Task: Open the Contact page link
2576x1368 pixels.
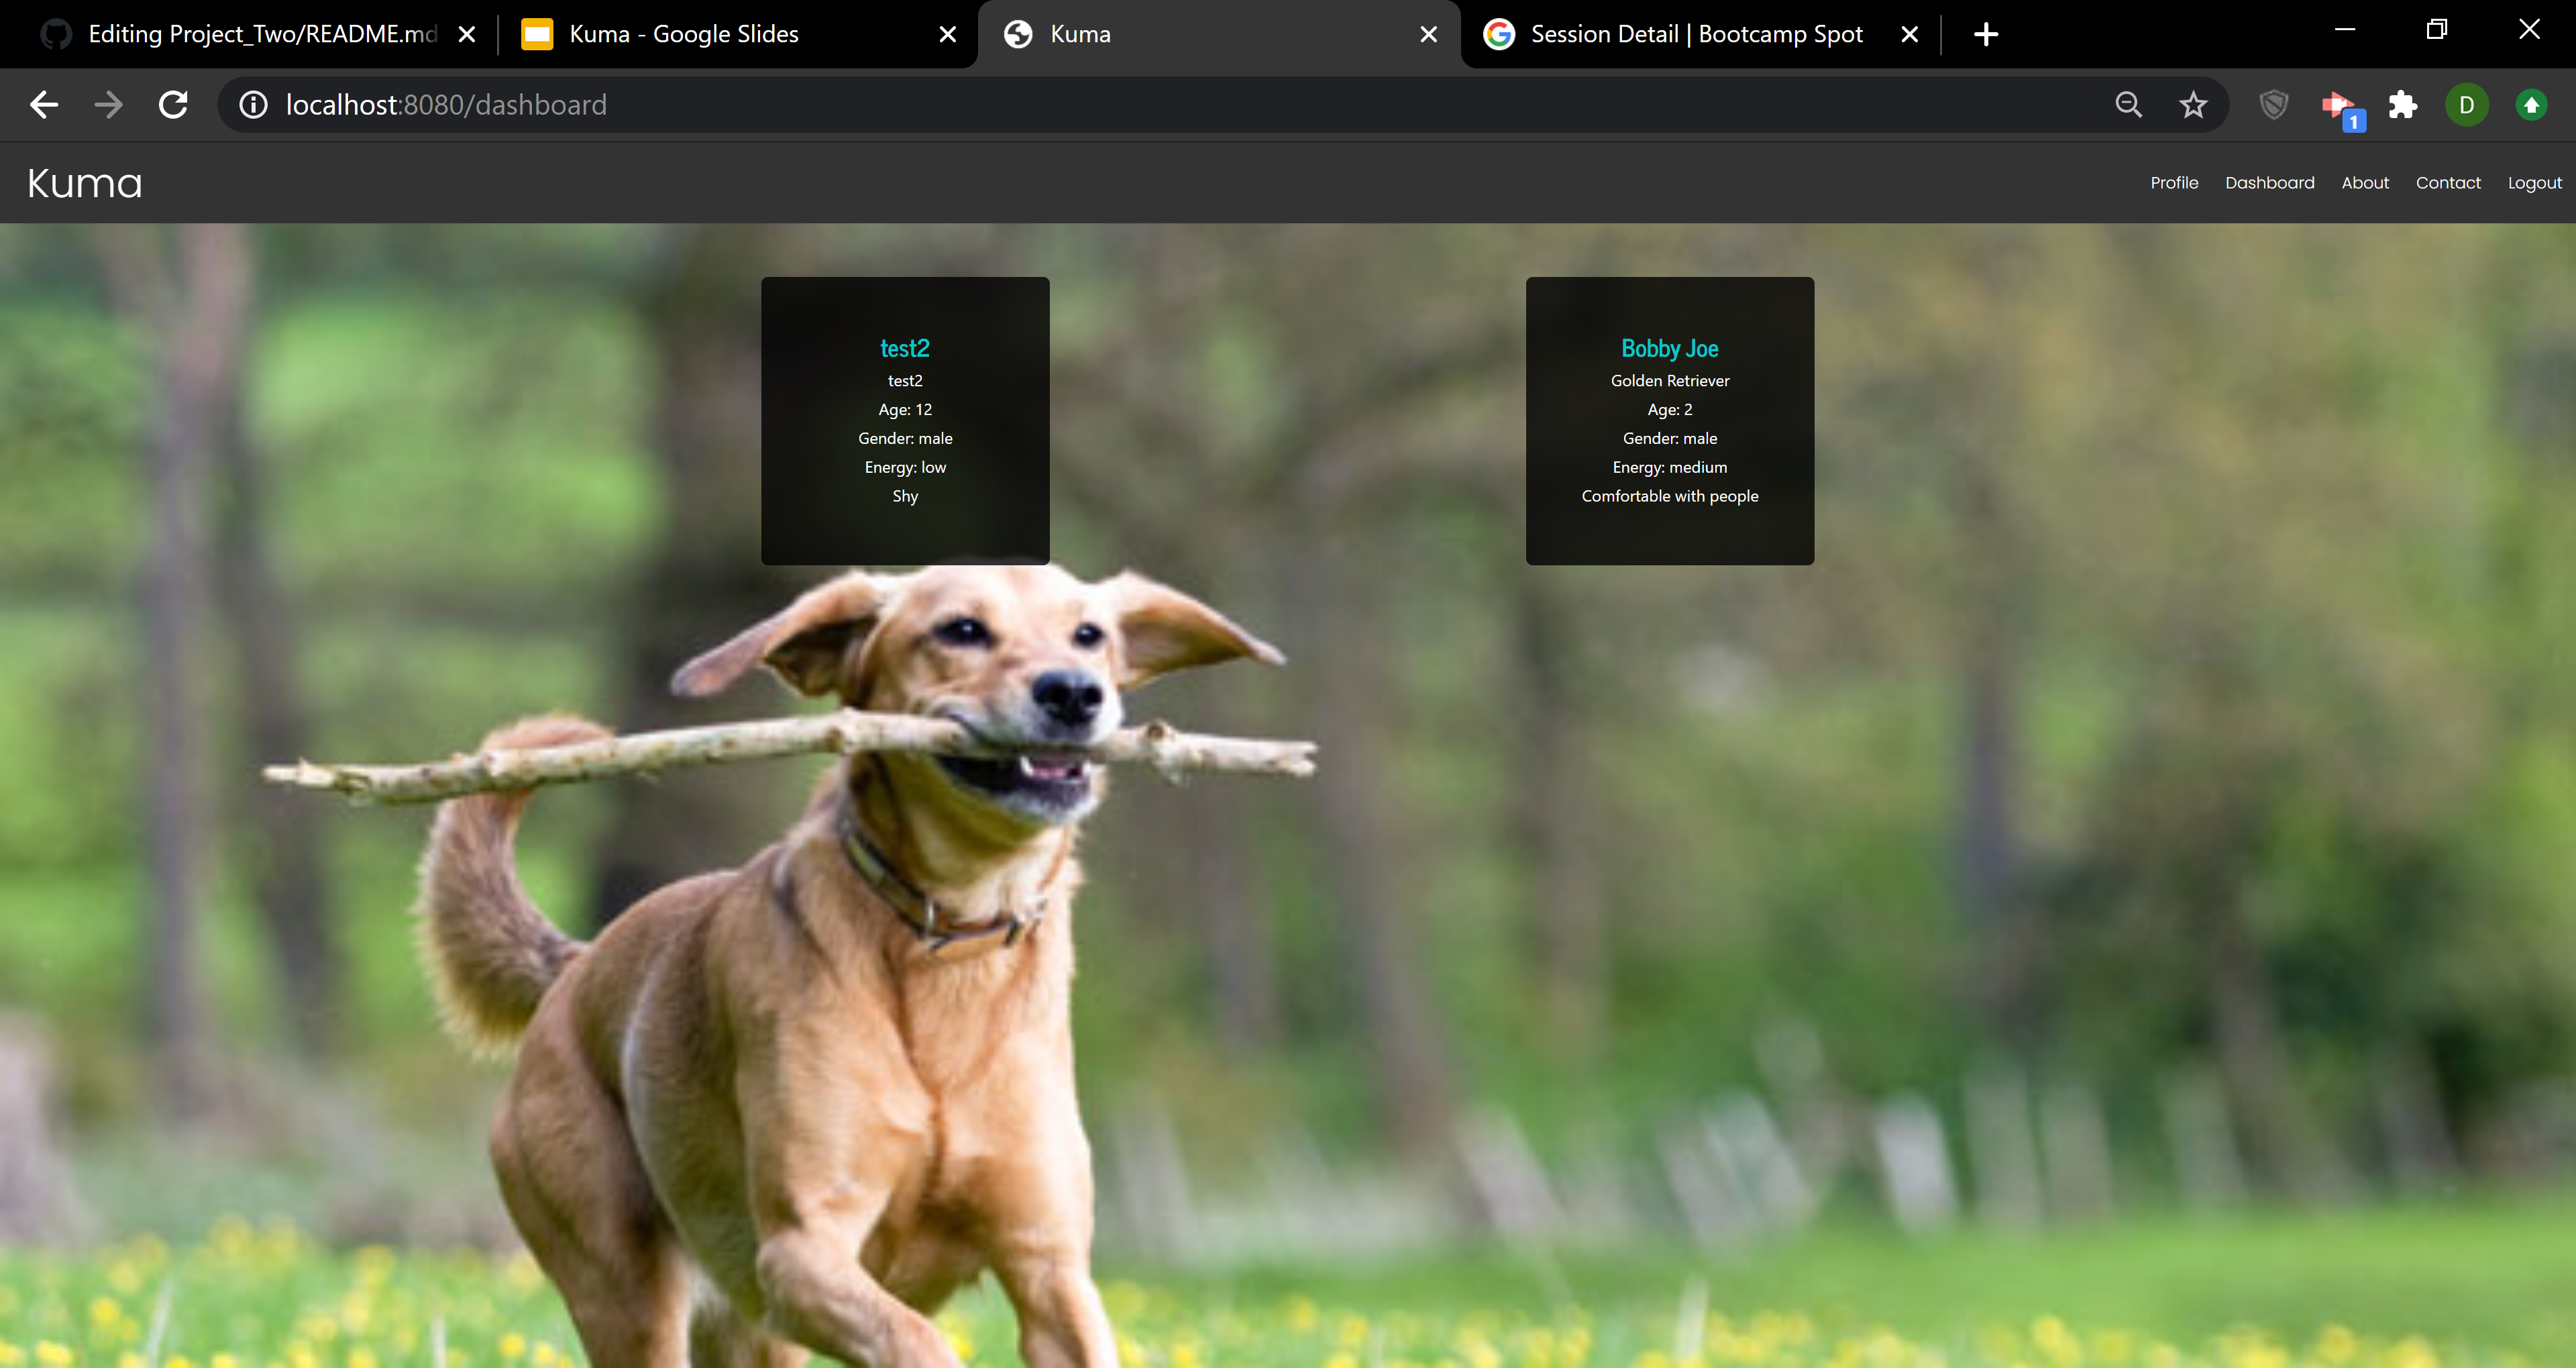Action: [x=2448, y=183]
